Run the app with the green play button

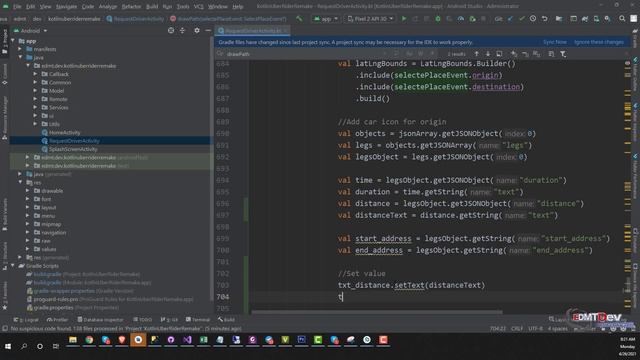pyautogui.click(x=404, y=19)
